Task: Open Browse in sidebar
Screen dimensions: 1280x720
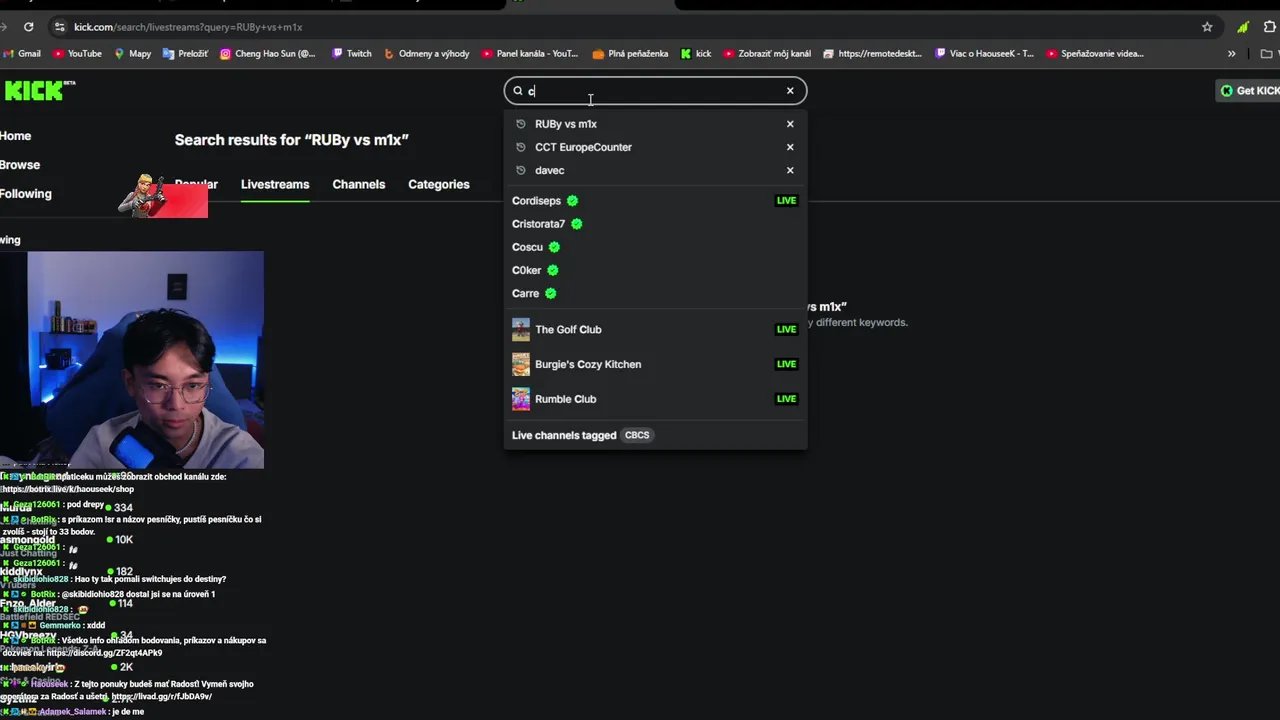Action: click(x=20, y=165)
